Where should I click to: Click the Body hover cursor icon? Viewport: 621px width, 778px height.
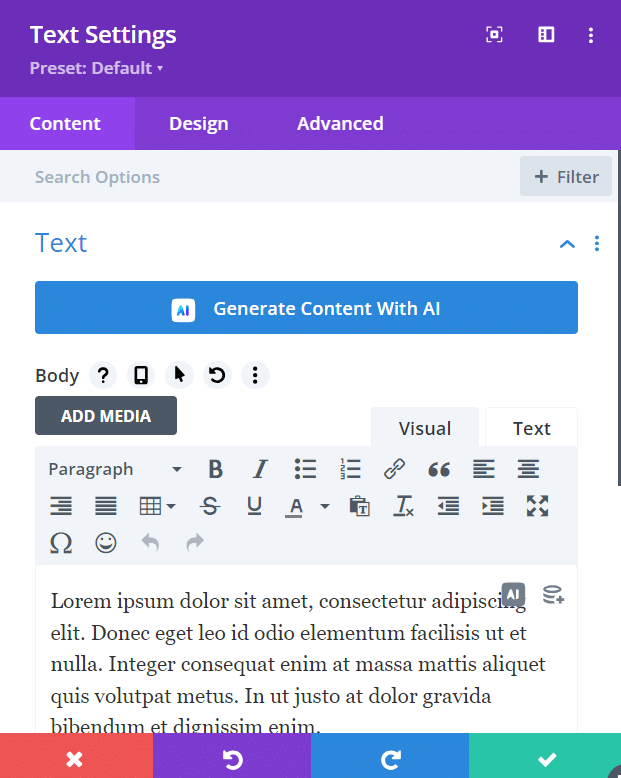(x=179, y=375)
